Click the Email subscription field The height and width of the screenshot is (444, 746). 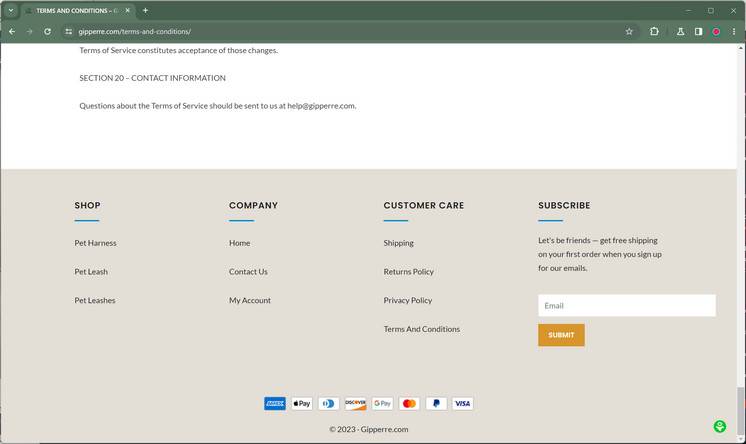tap(627, 306)
